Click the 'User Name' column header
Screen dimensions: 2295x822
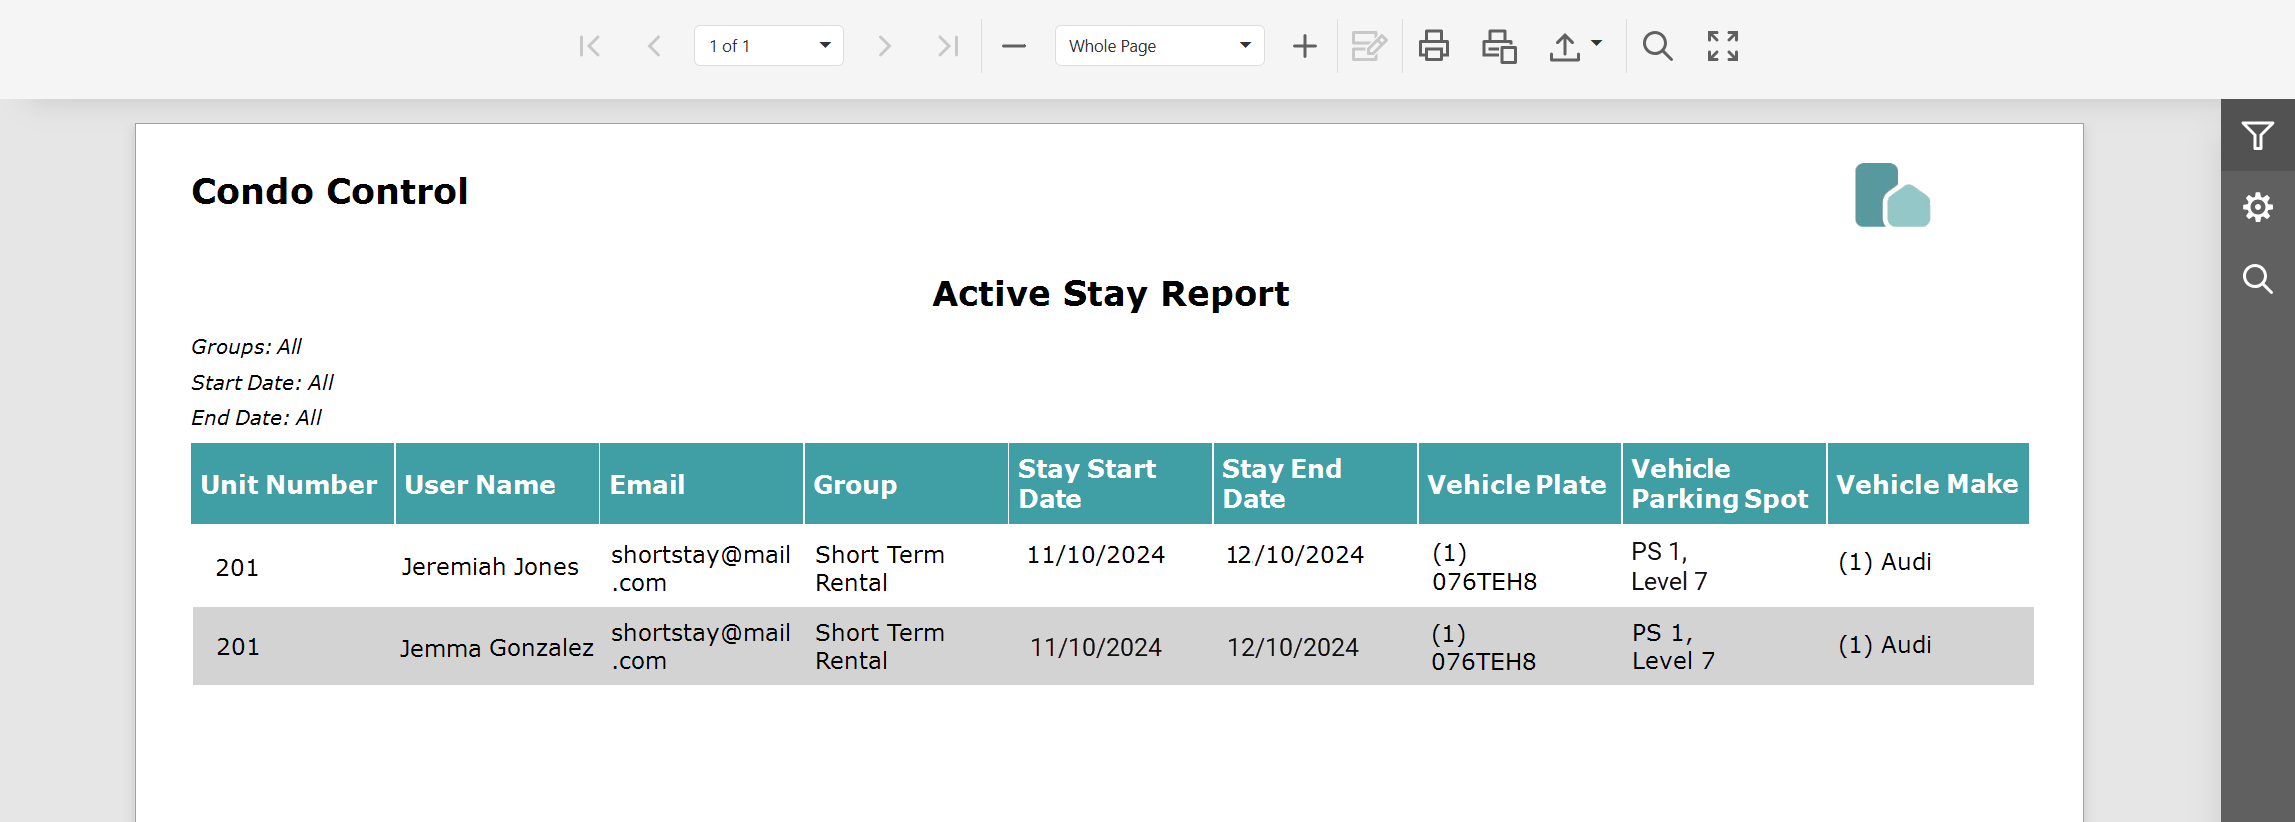[497, 484]
